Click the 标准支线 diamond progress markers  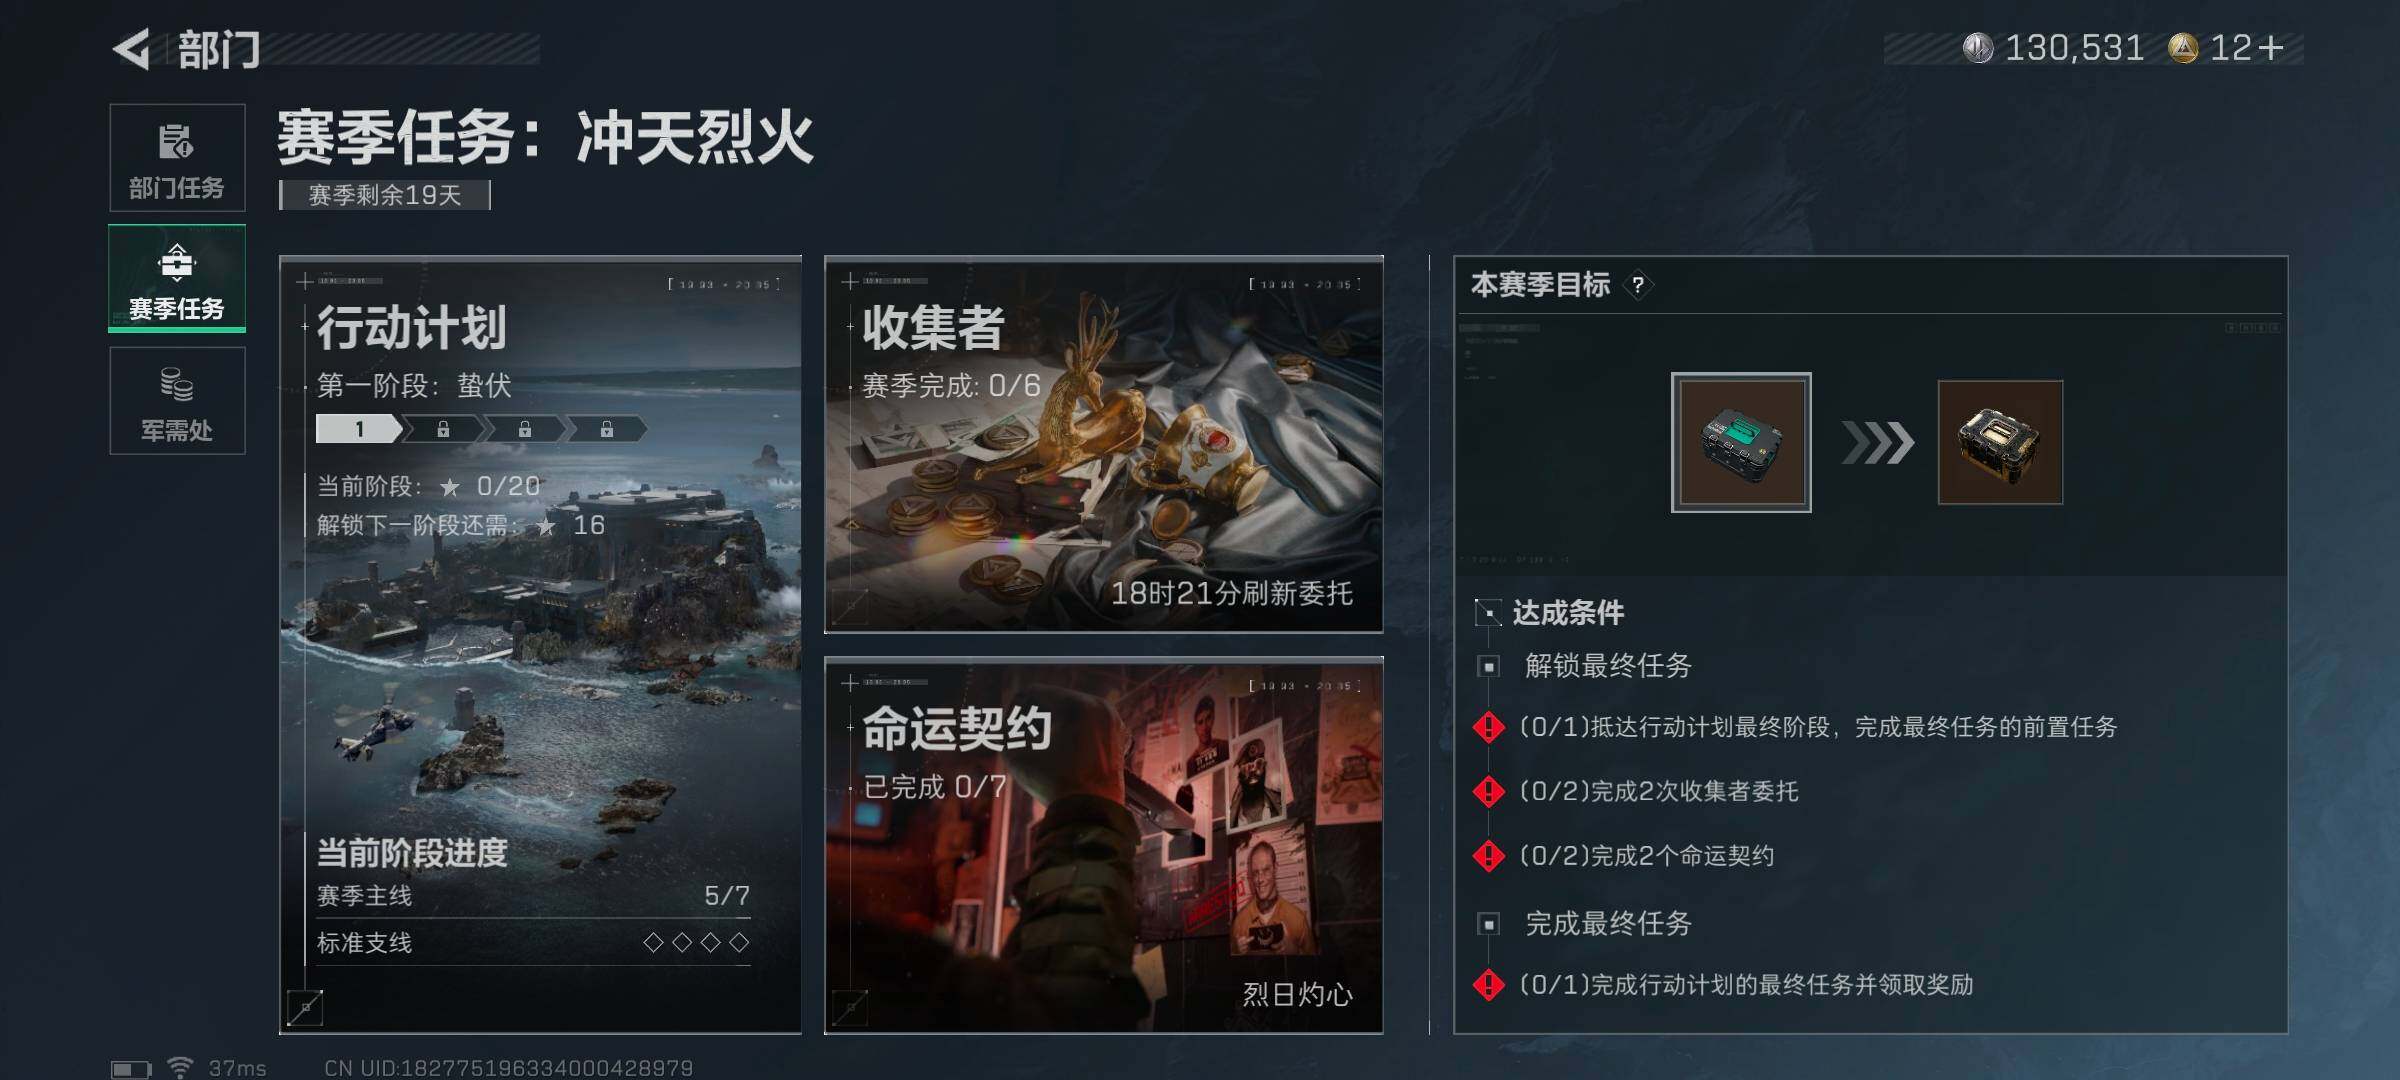[x=696, y=942]
